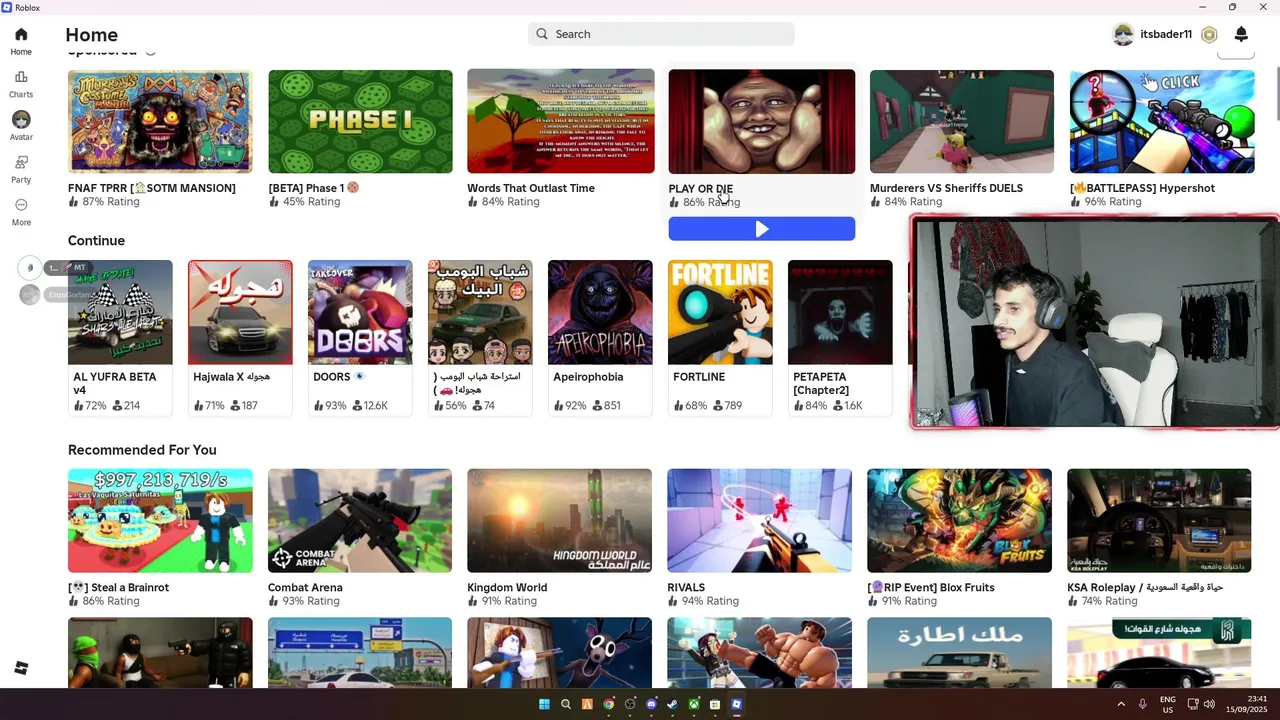The image size is (1280, 720).
Task: Open the KSA Roleplay game thumbnail
Action: [x=1159, y=521]
